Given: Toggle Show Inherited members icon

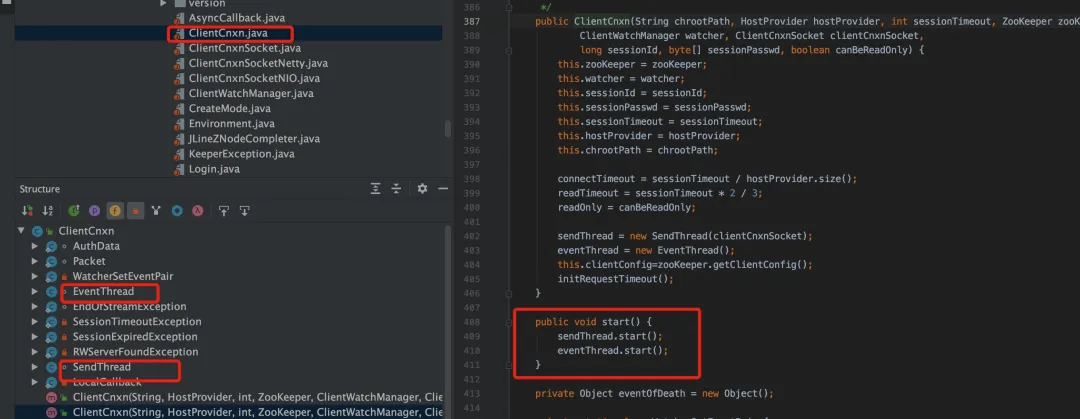Looking at the screenshot, I should click(74, 211).
